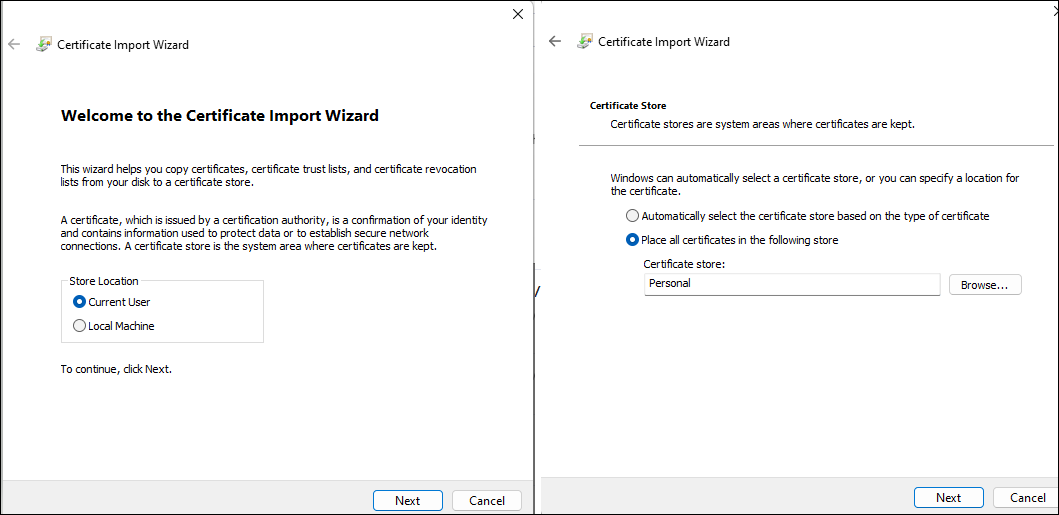This screenshot has height=515, width=1059.
Task: Click the certificate icon on the Certificate Store page
Action: (585, 41)
